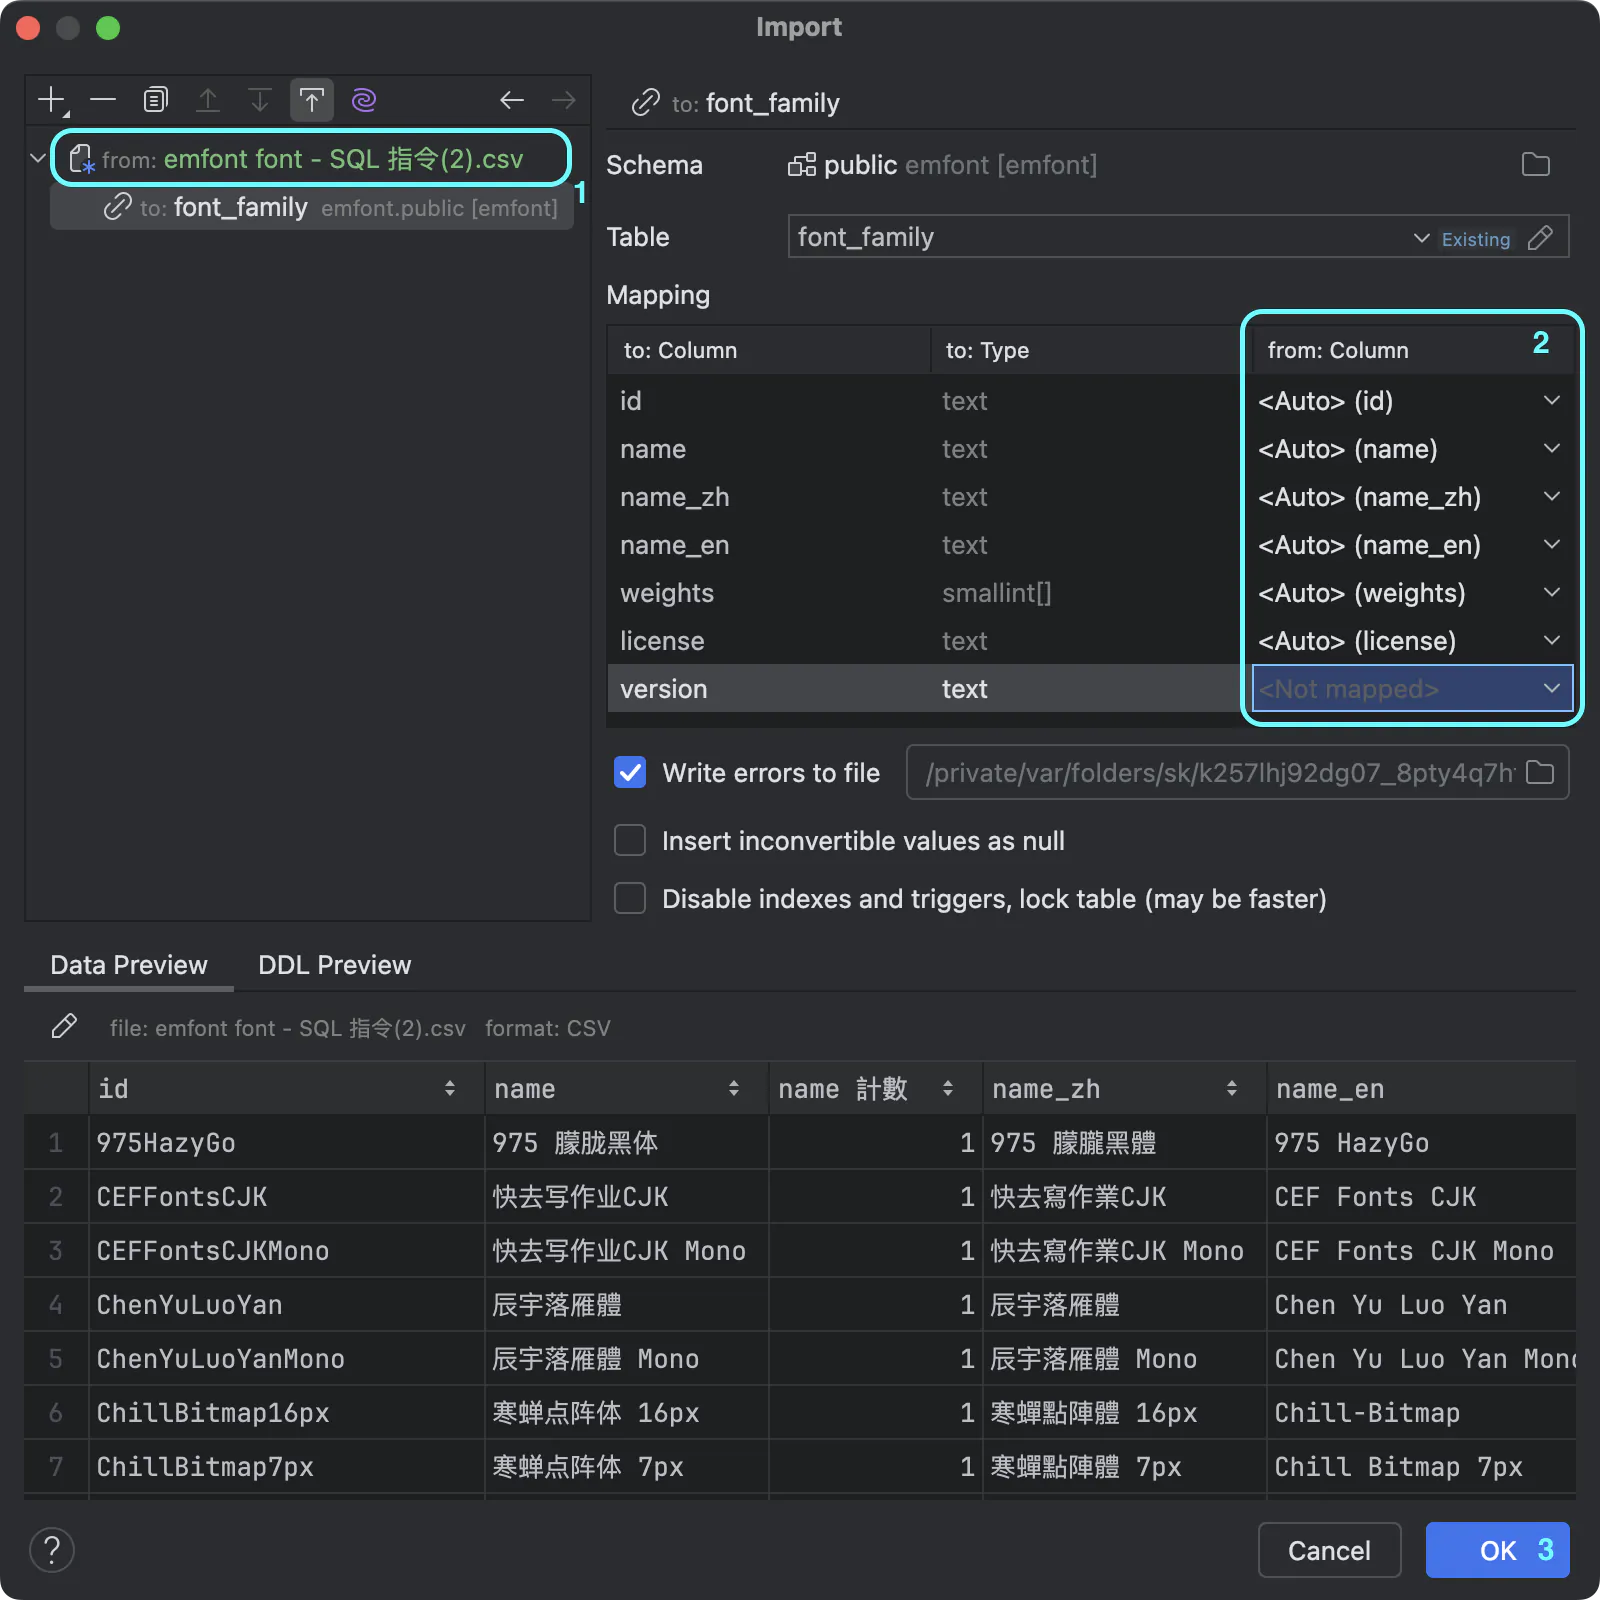Switch to the DDL Preview tab
This screenshot has width=1600, height=1600.
click(x=335, y=965)
